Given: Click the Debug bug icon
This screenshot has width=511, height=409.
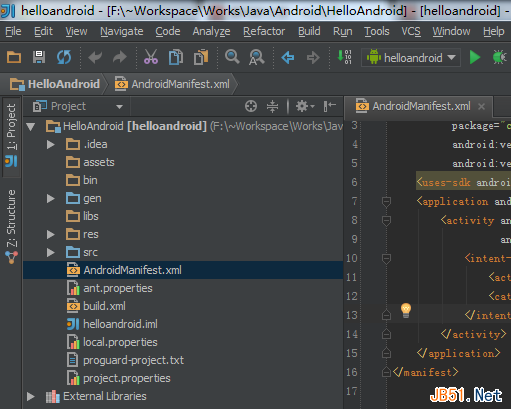Looking at the screenshot, I should click(500, 57).
